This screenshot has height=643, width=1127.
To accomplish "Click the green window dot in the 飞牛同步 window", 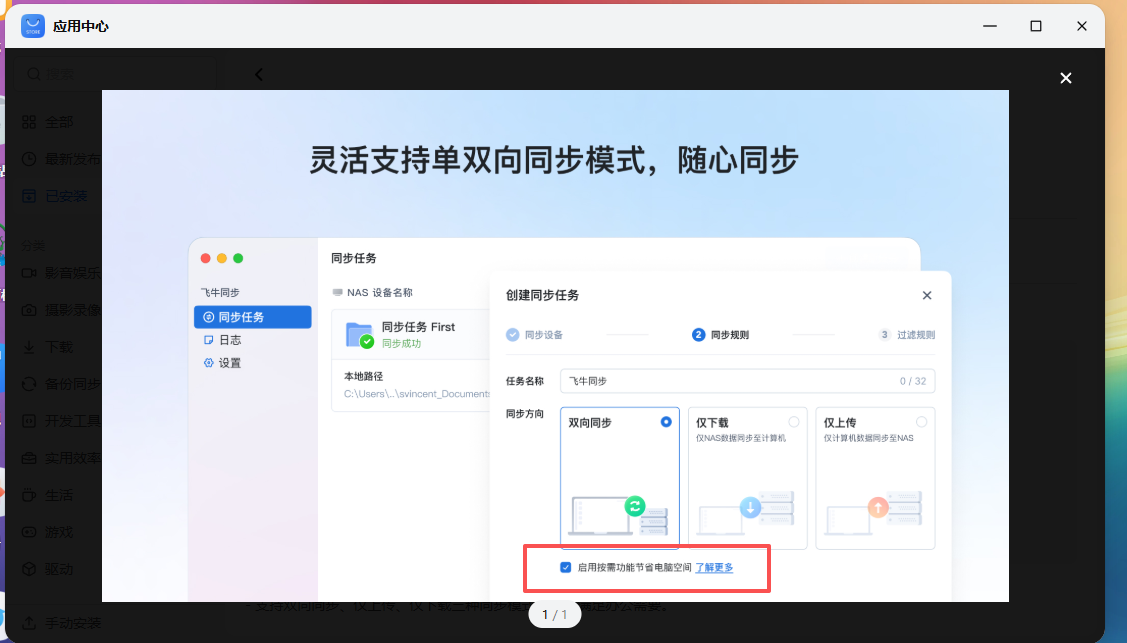I will [238, 259].
